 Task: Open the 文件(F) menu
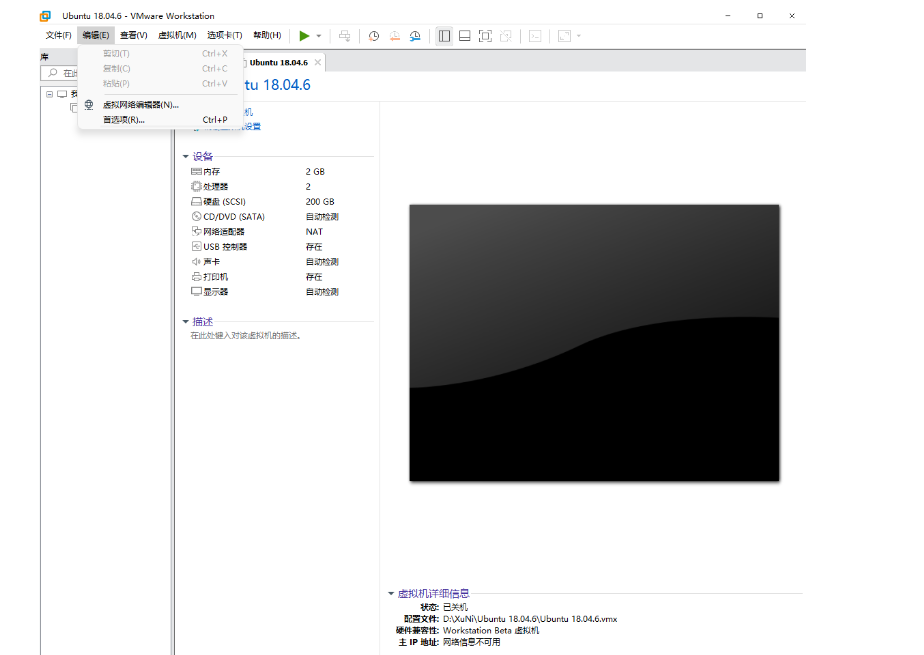pyautogui.click(x=58, y=35)
